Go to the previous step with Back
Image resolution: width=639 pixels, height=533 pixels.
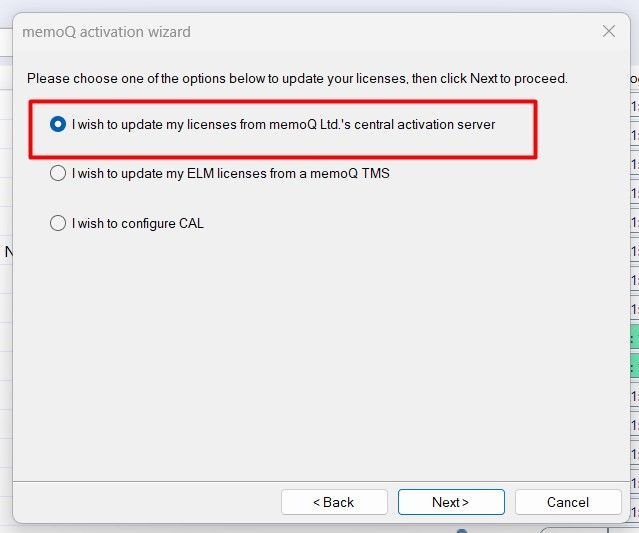coord(334,502)
